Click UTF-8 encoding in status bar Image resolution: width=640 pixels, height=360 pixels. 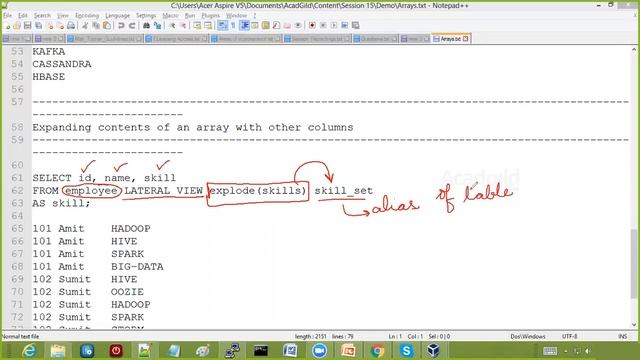[569, 336]
